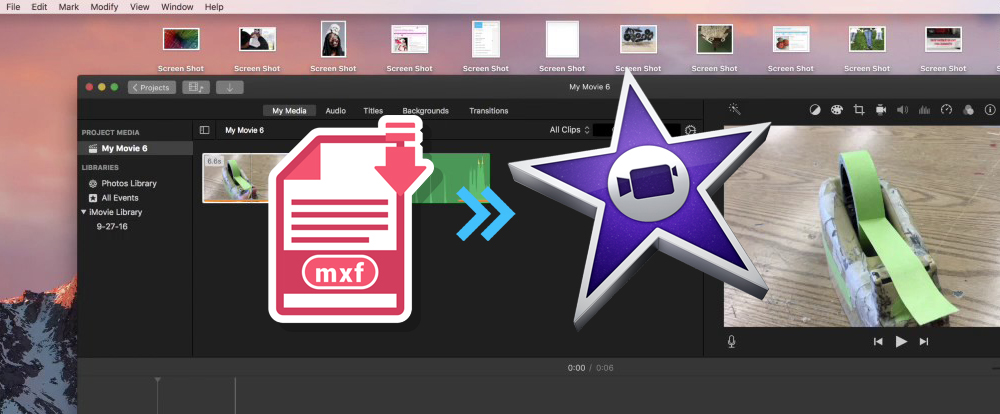Switch to the My Media tab

[x=289, y=110]
